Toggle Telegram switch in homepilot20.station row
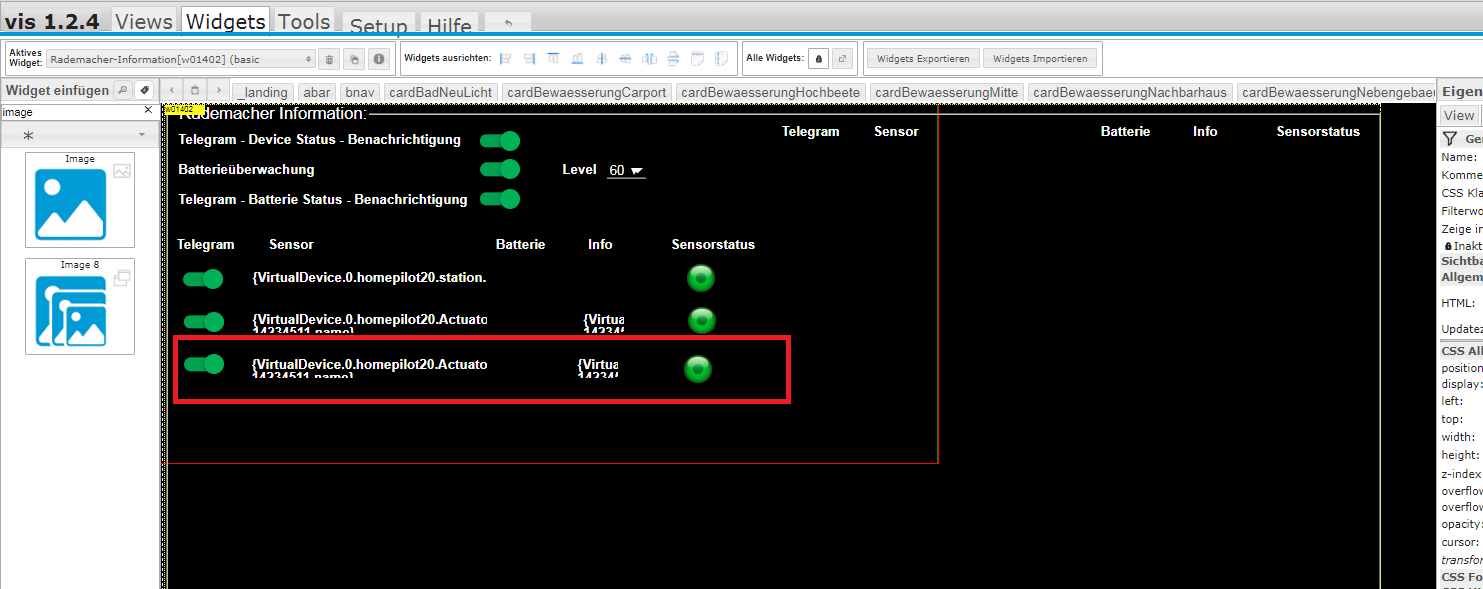1483x589 pixels. 203,278
